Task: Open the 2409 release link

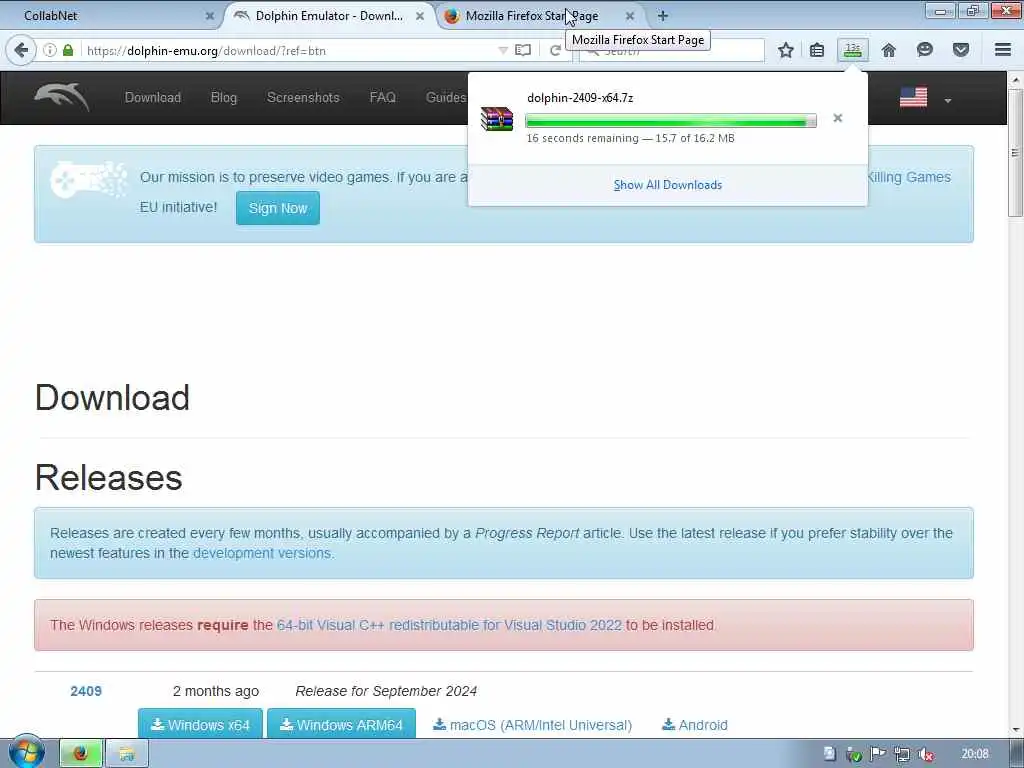Action: click(86, 691)
